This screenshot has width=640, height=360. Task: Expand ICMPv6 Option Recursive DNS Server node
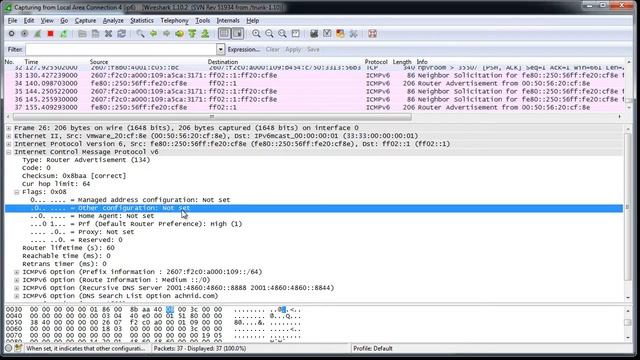tap(17, 288)
